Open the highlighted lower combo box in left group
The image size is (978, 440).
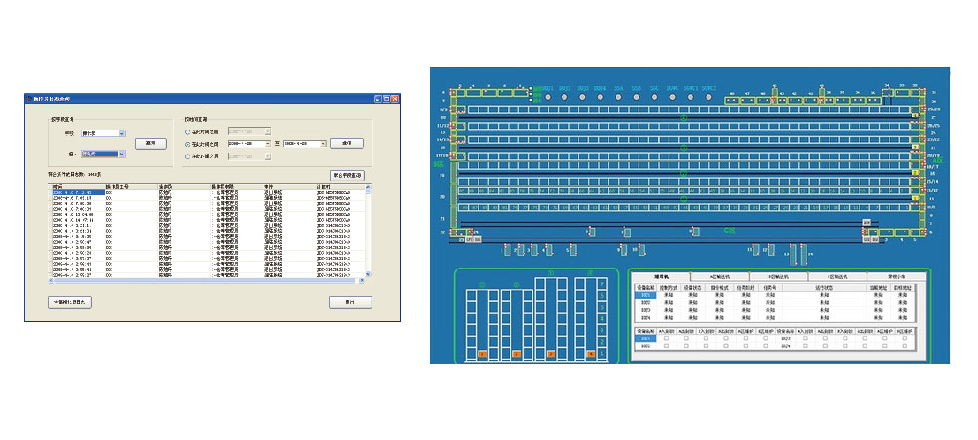click(122, 154)
